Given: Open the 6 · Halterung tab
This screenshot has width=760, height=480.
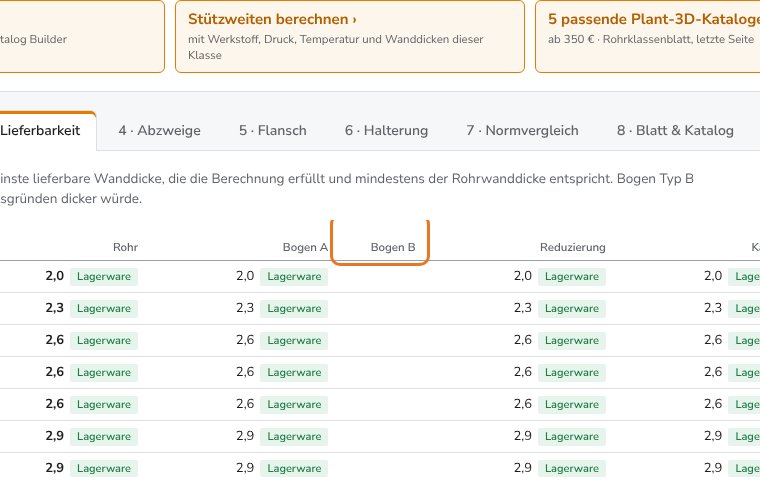Looking at the screenshot, I should pos(386,130).
